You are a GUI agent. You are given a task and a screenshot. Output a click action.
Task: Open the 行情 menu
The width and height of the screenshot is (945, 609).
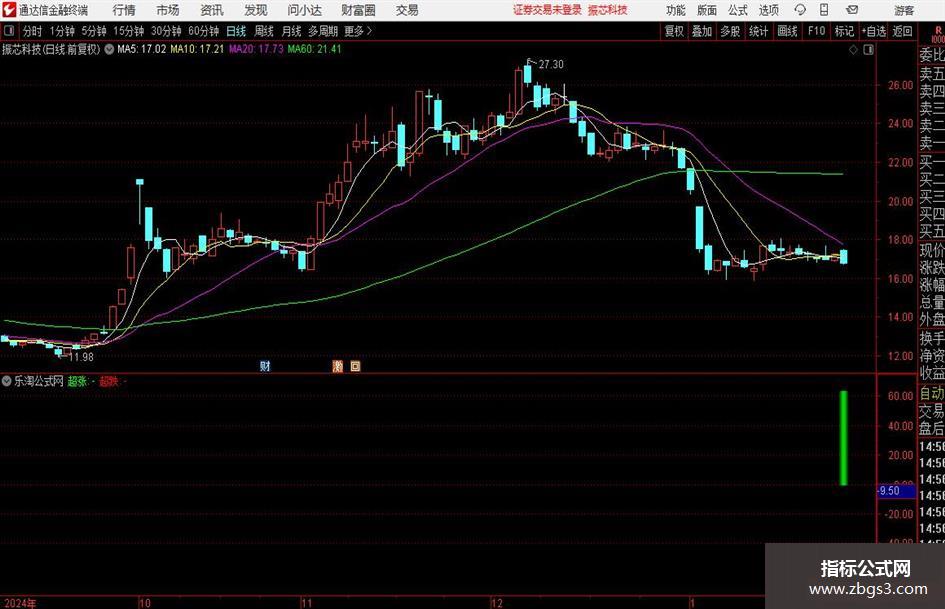pos(124,10)
